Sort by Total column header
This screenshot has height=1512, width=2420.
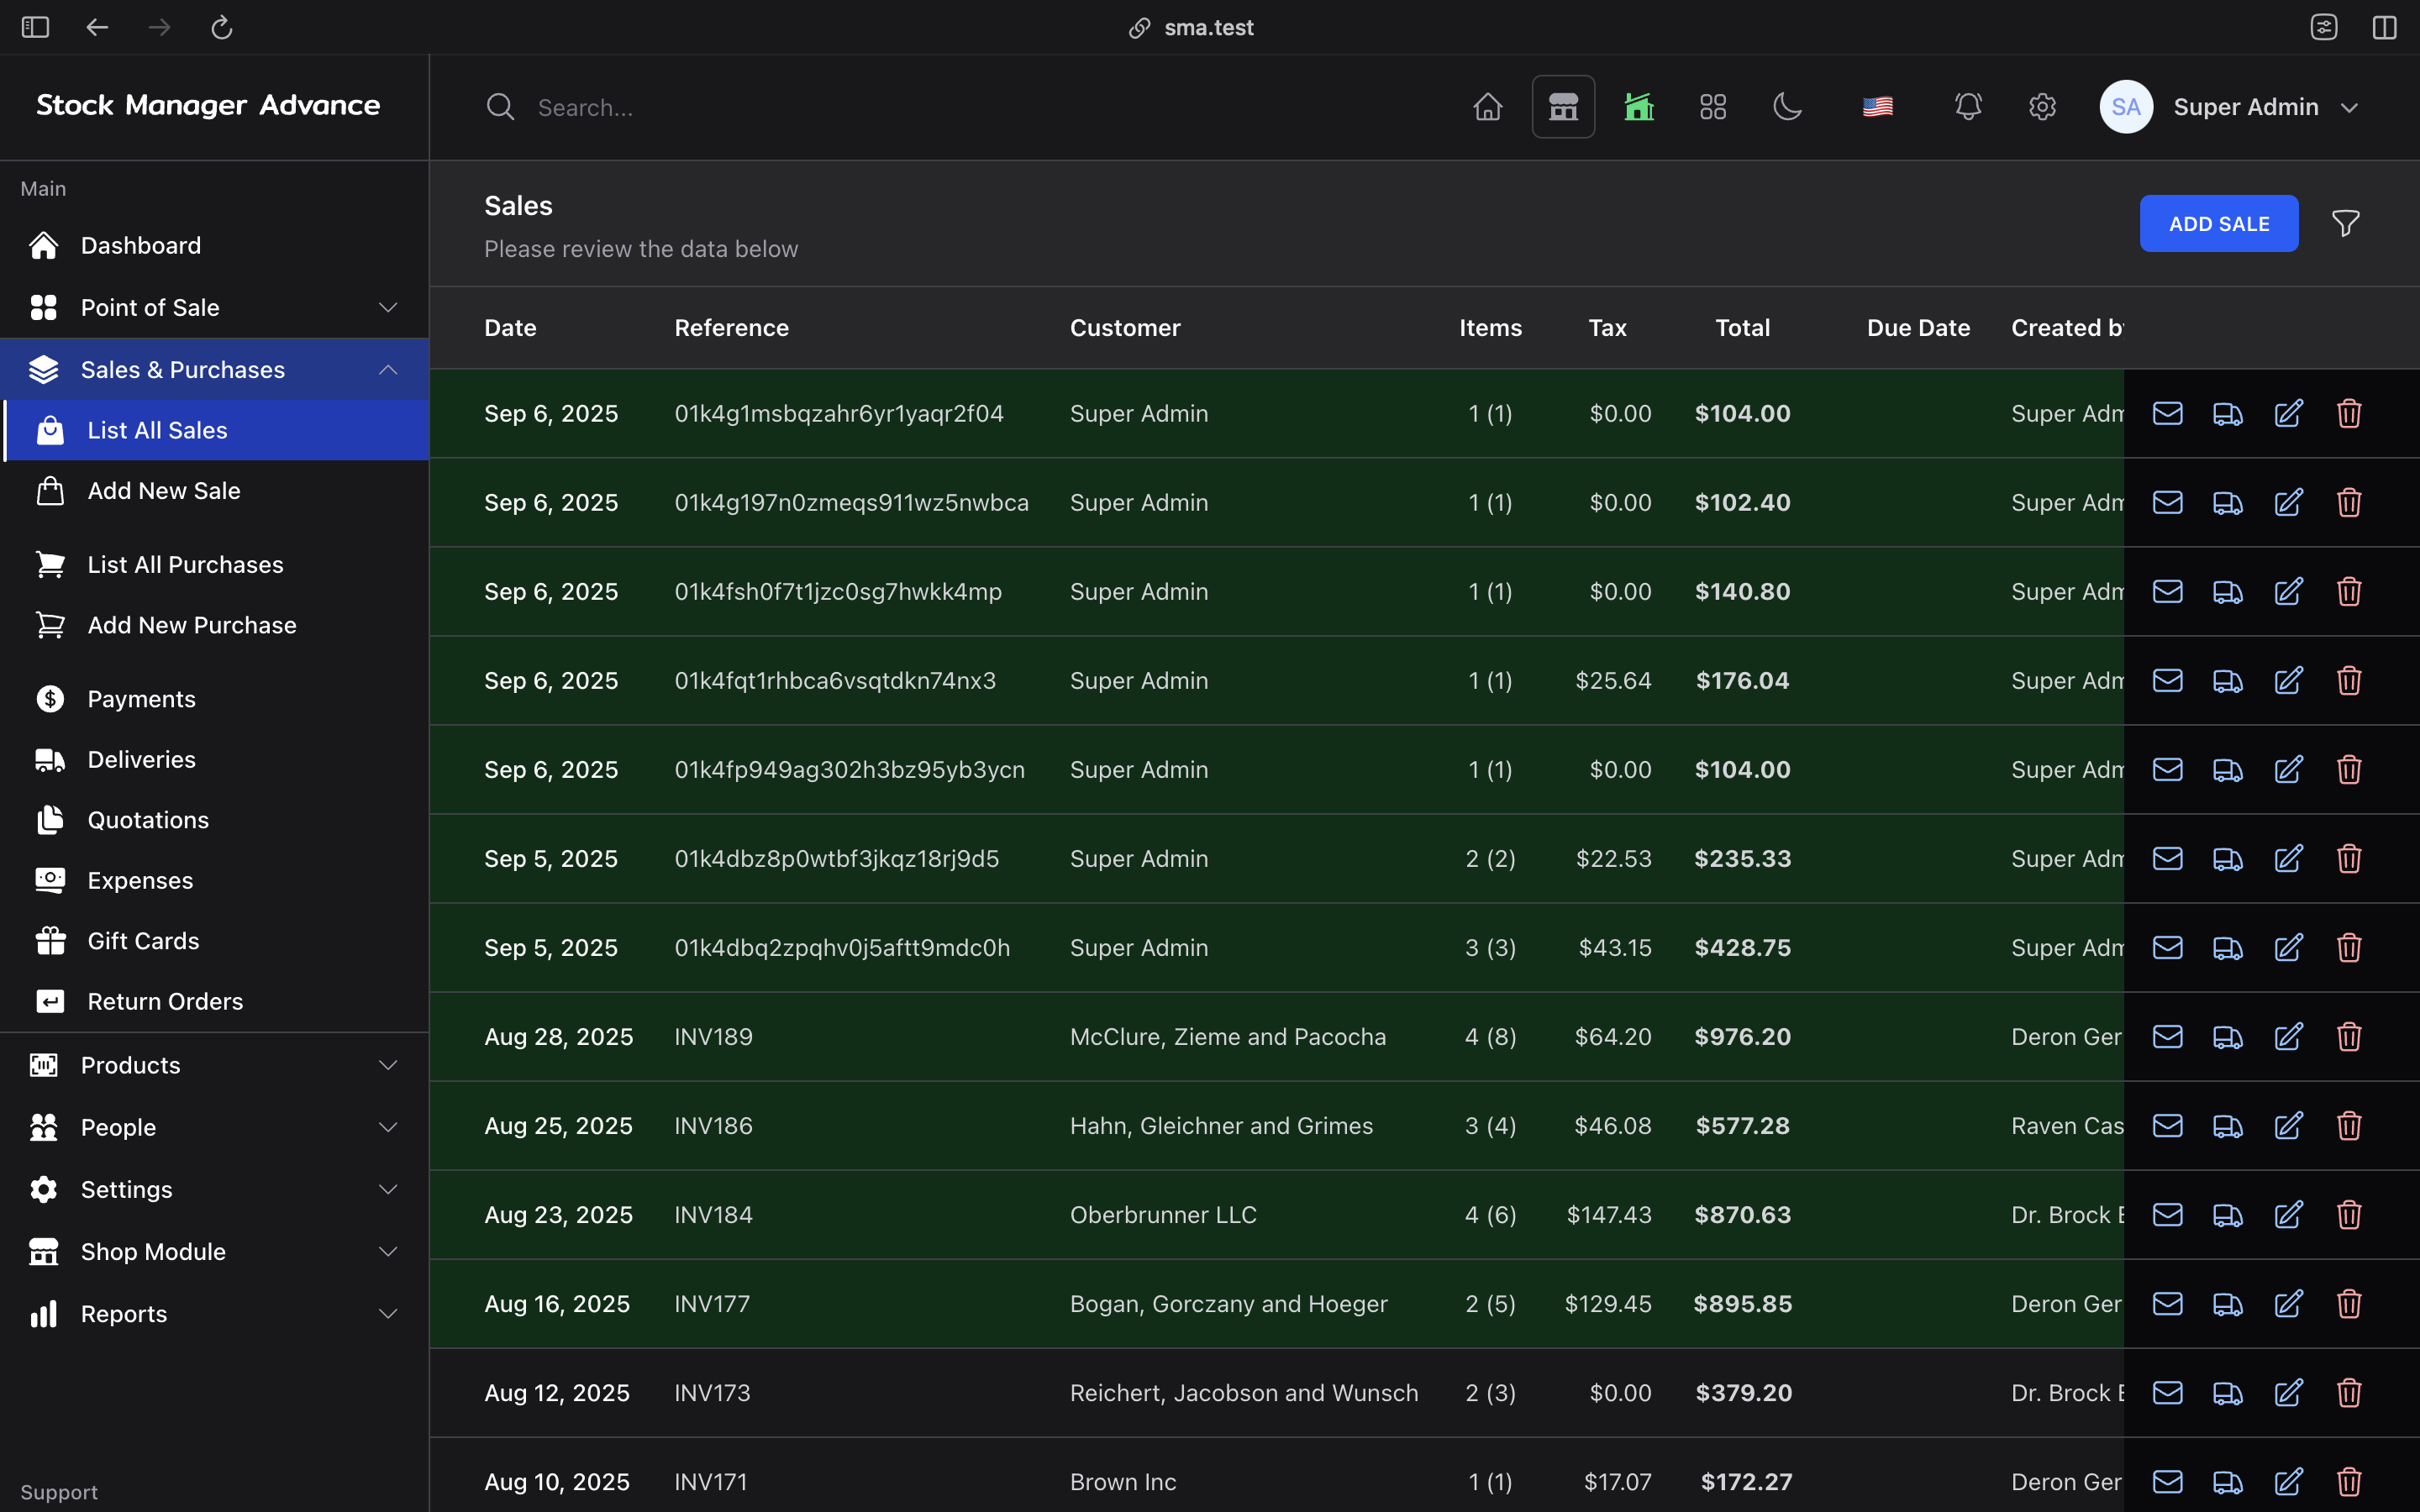(1742, 328)
